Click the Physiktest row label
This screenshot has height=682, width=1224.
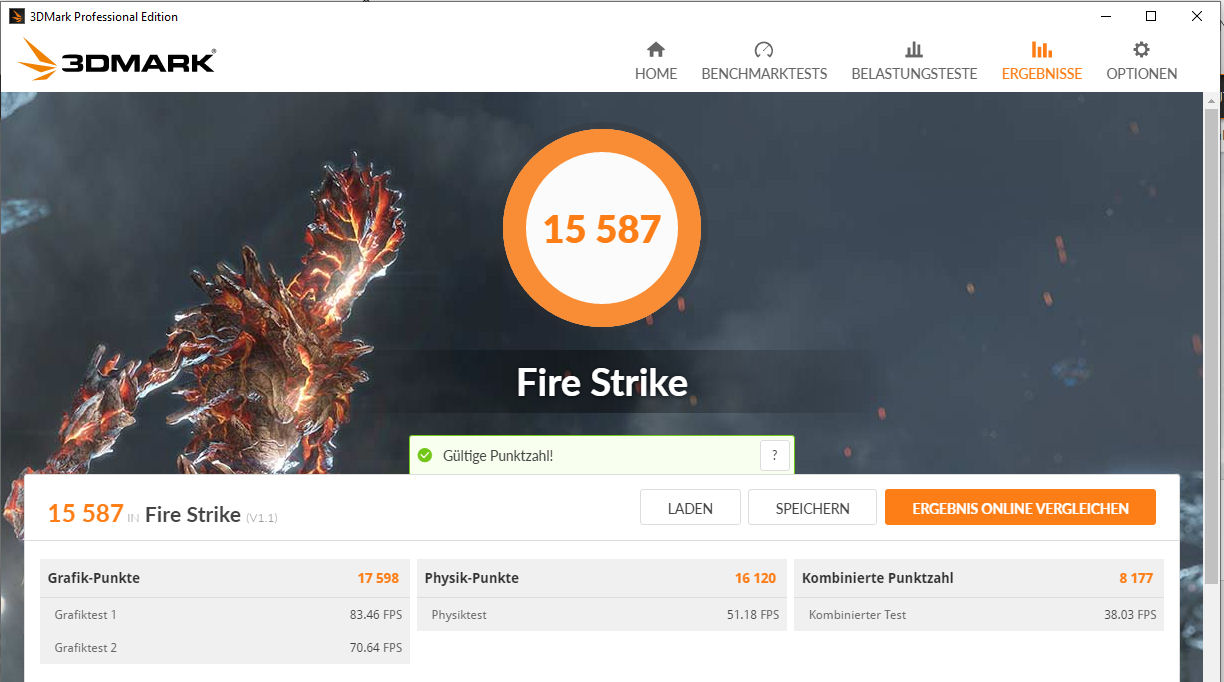(x=459, y=615)
